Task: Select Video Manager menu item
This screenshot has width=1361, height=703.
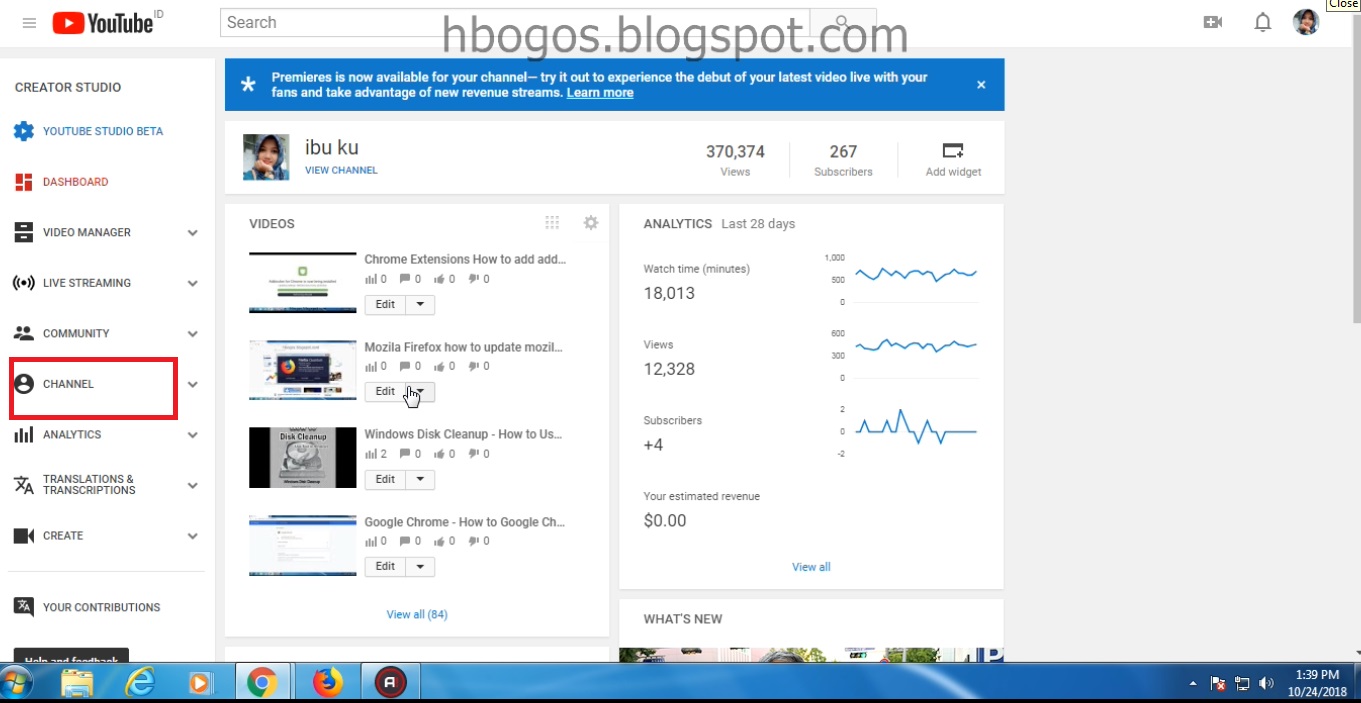Action: (x=87, y=232)
